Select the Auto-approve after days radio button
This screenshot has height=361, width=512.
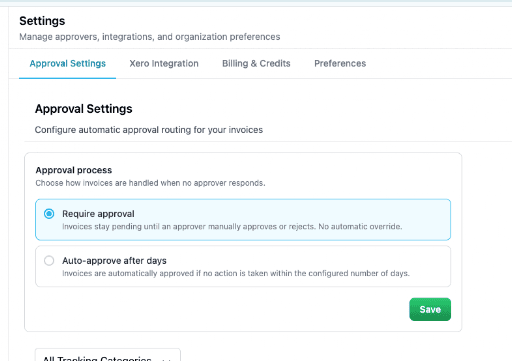[49, 260]
